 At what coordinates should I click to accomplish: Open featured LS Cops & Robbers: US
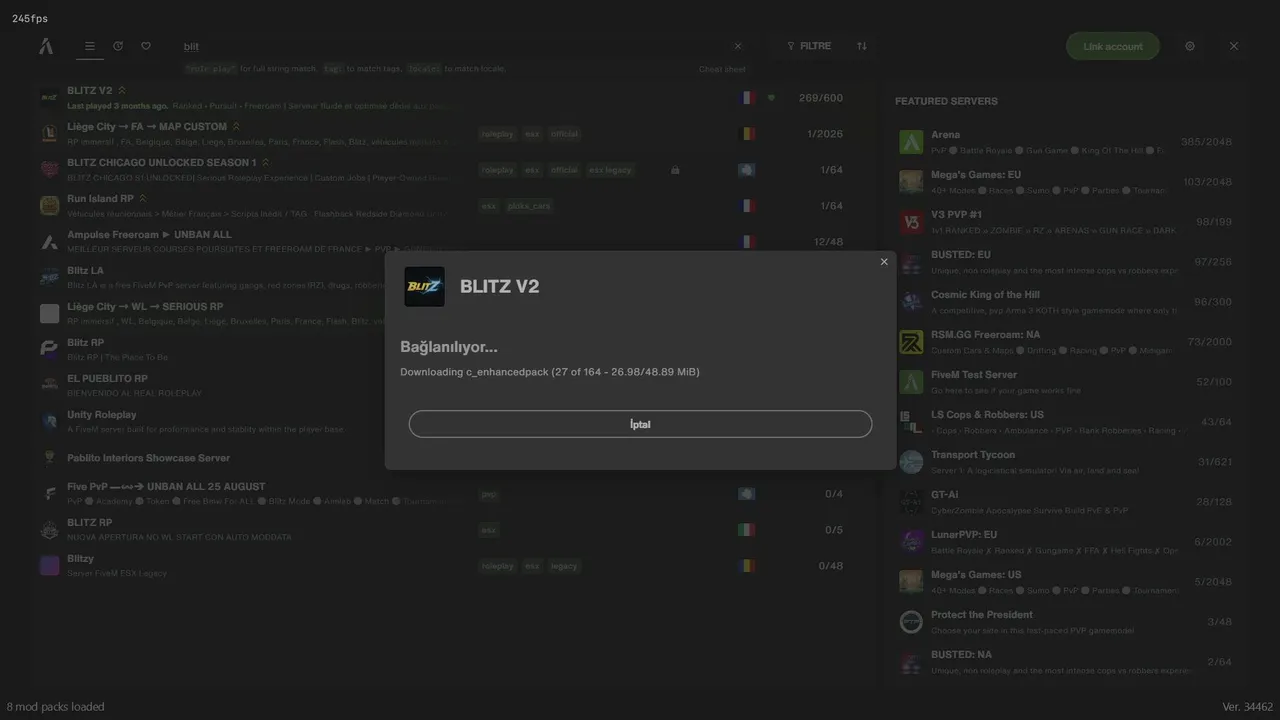click(x=1065, y=422)
